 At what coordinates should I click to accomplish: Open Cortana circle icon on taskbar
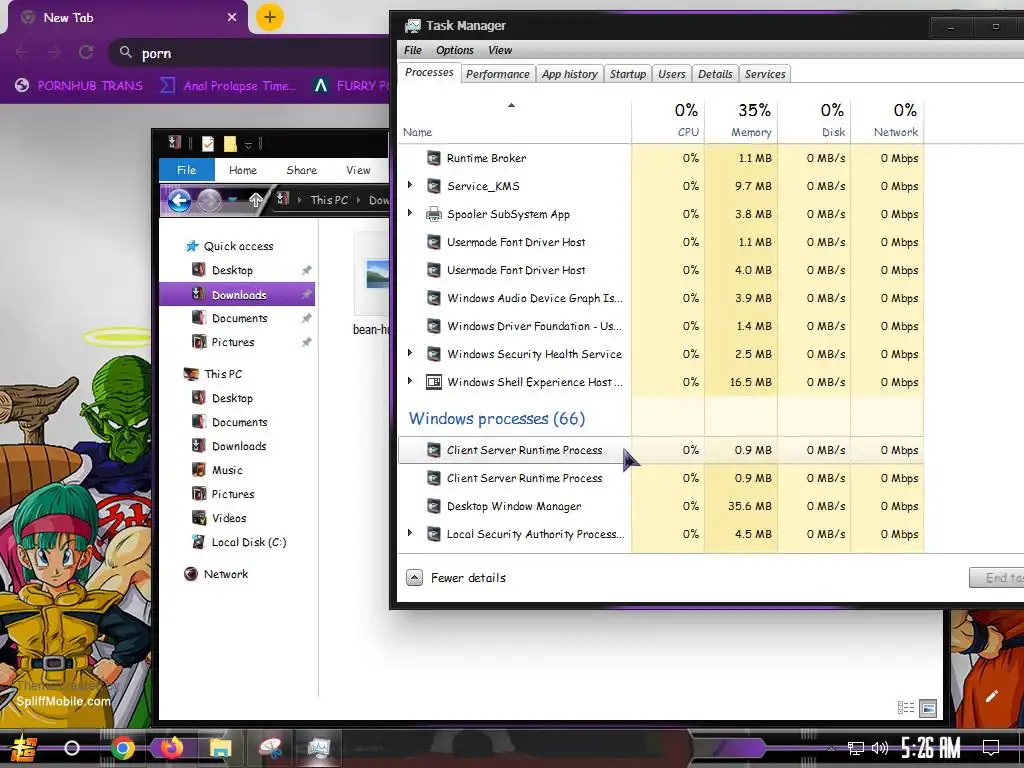tap(72, 748)
